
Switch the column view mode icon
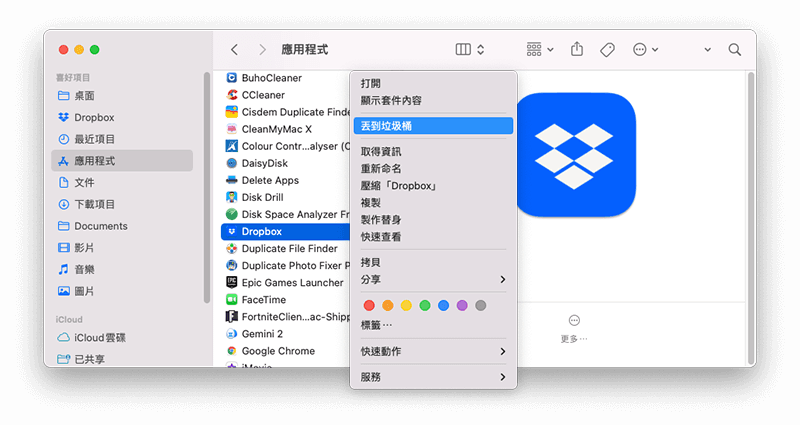(463, 49)
